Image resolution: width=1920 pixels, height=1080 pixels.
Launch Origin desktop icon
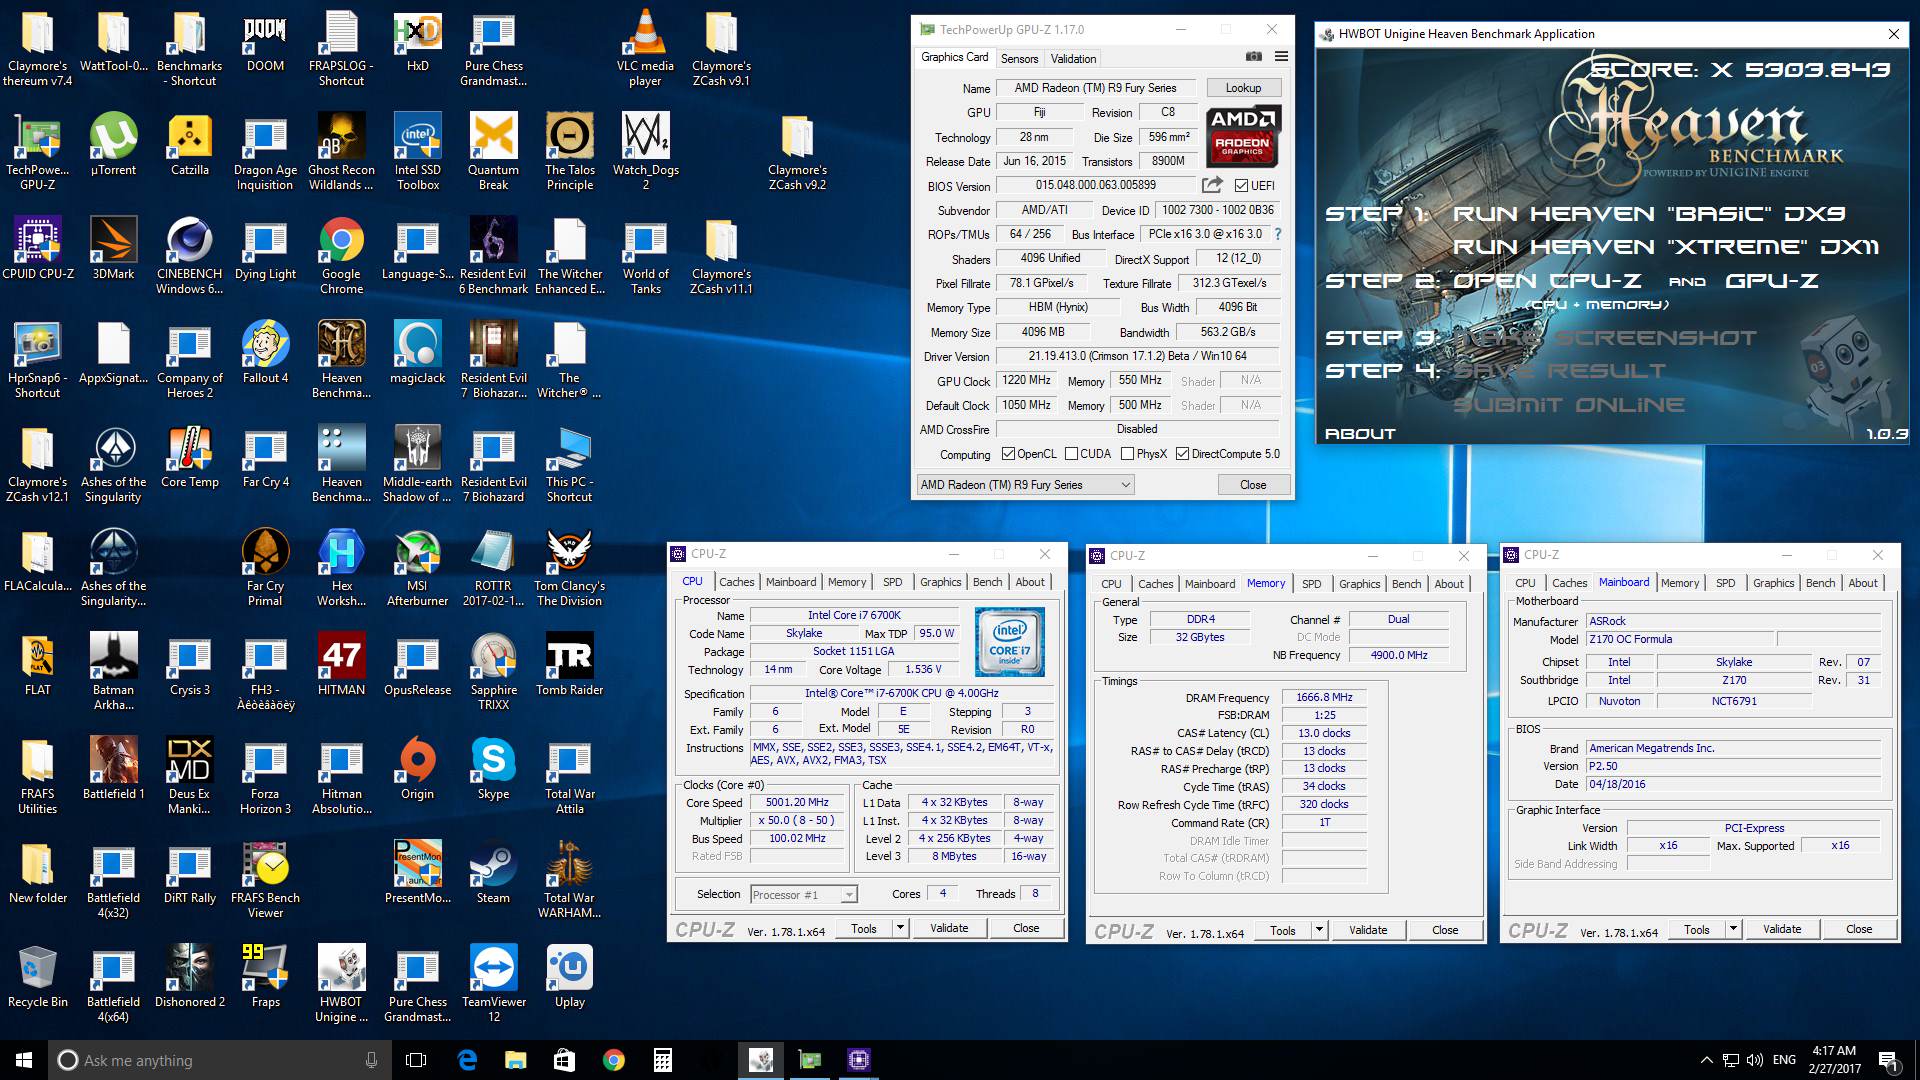[417, 769]
